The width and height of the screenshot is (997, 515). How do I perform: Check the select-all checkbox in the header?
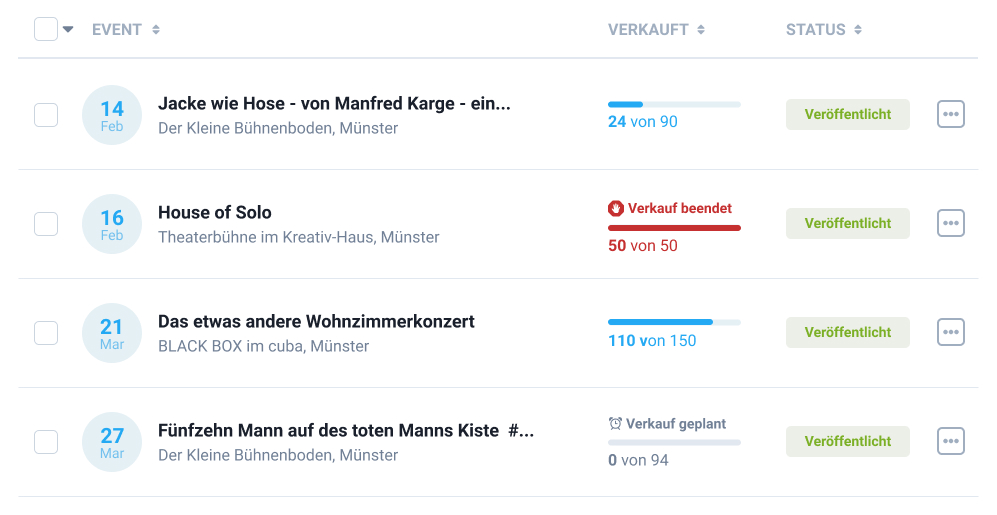(x=46, y=29)
